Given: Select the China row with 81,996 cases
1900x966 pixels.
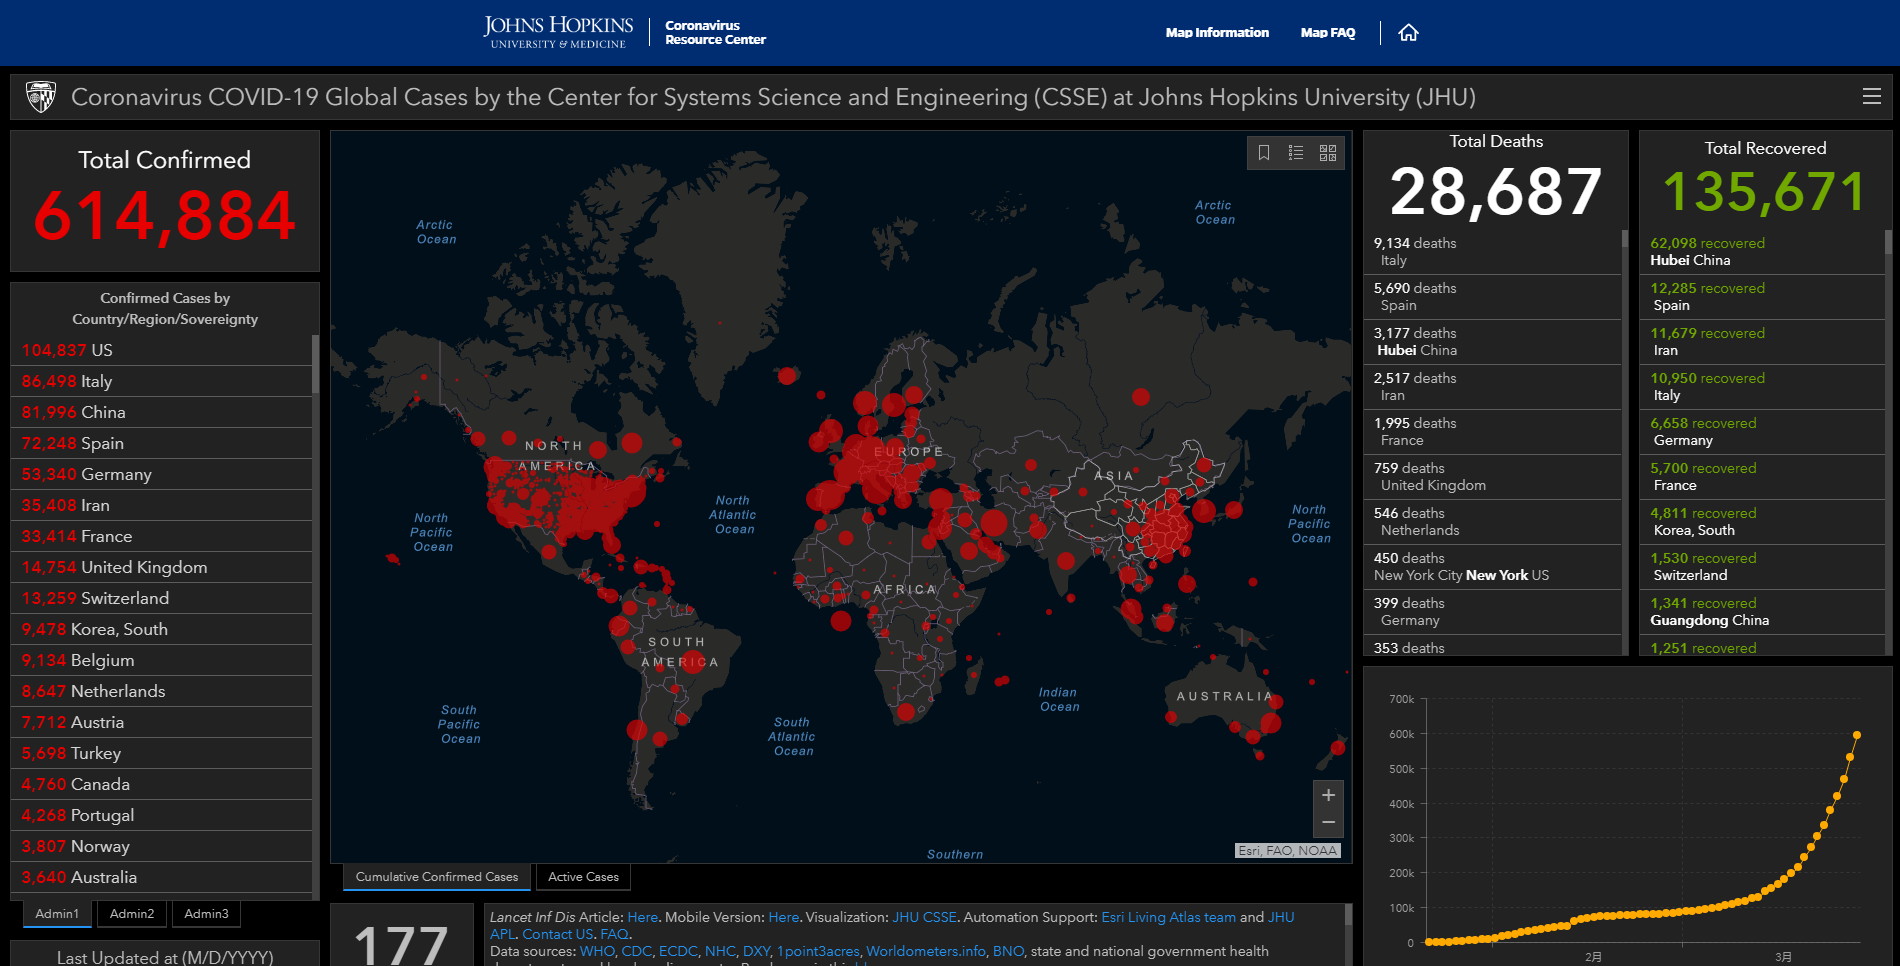Looking at the screenshot, I should tap(161, 412).
